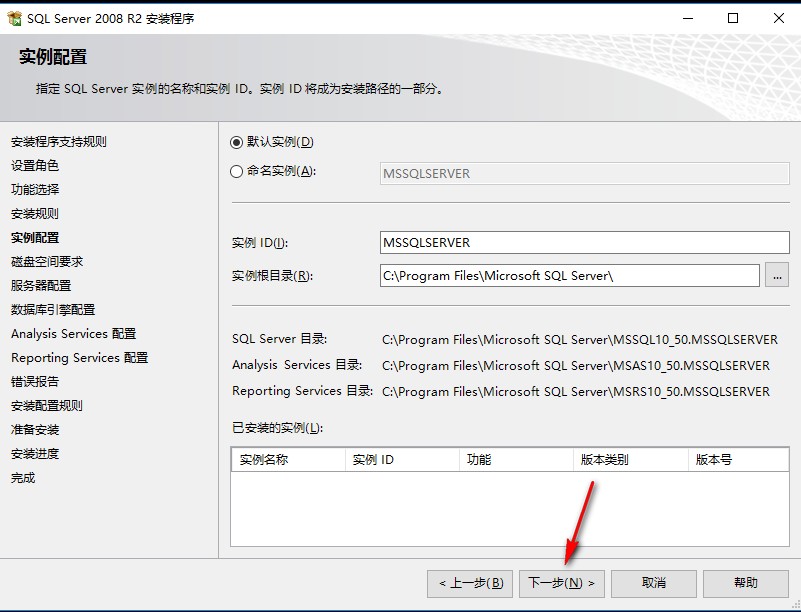Select 安装规则 step in sidebar

coord(35,214)
